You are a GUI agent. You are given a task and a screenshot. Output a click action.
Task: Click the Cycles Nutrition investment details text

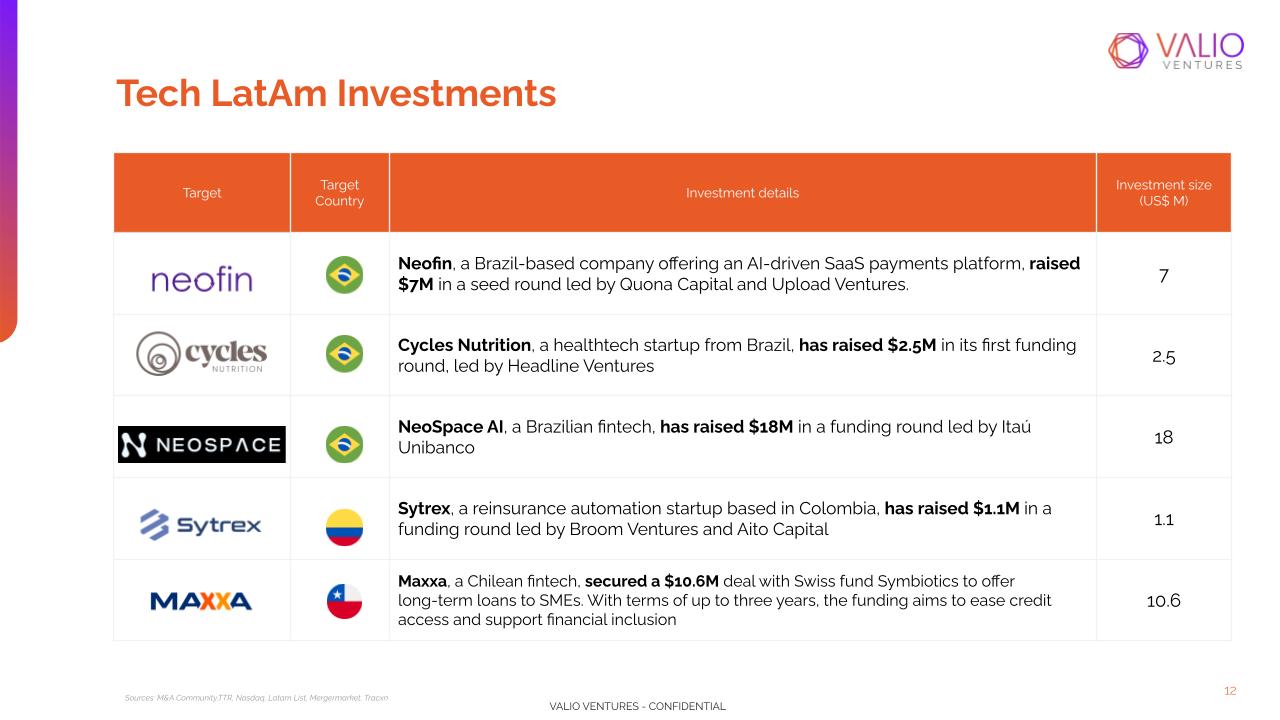737,355
